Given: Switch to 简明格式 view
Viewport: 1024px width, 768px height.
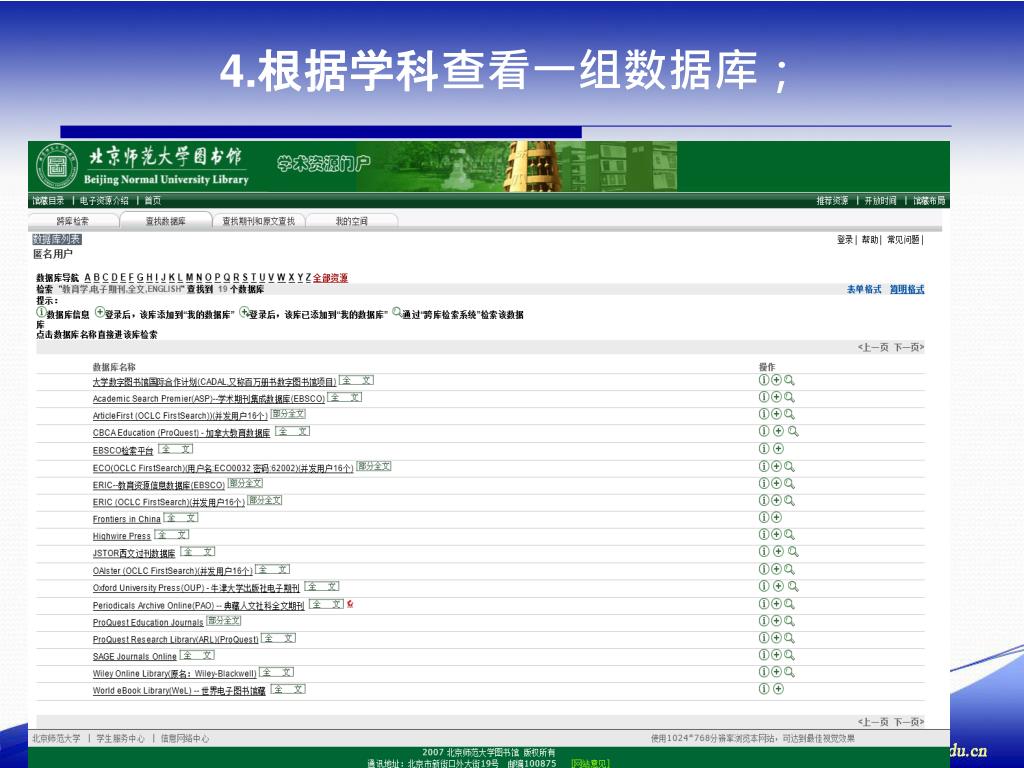Looking at the screenshot, I should coord(907,289).
